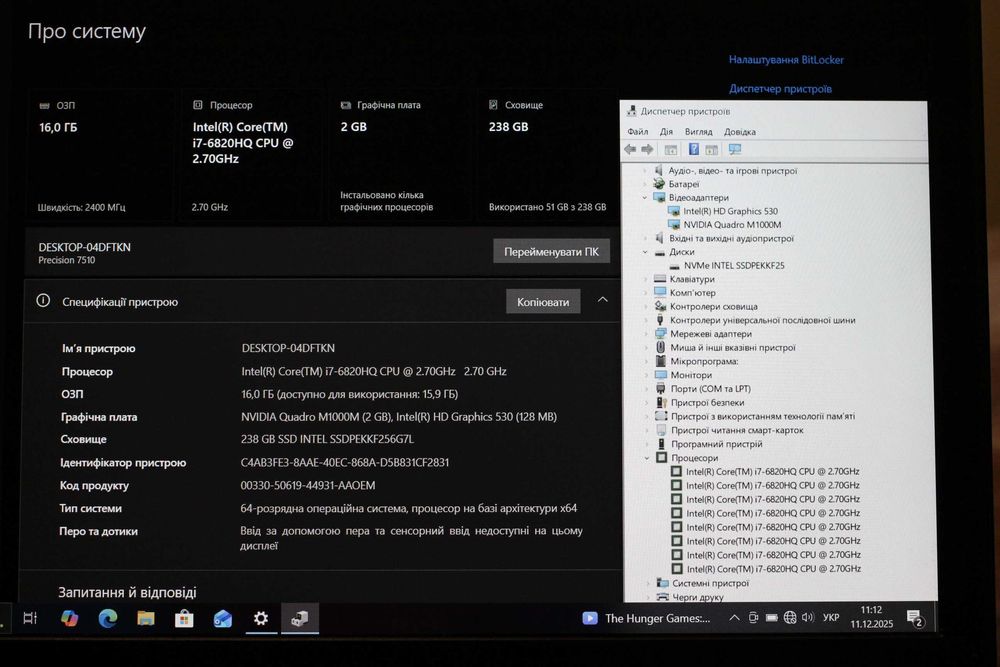Open the Довідка menu in Device Manager
The image size is (1000, 667).
[x=740, y=131]
